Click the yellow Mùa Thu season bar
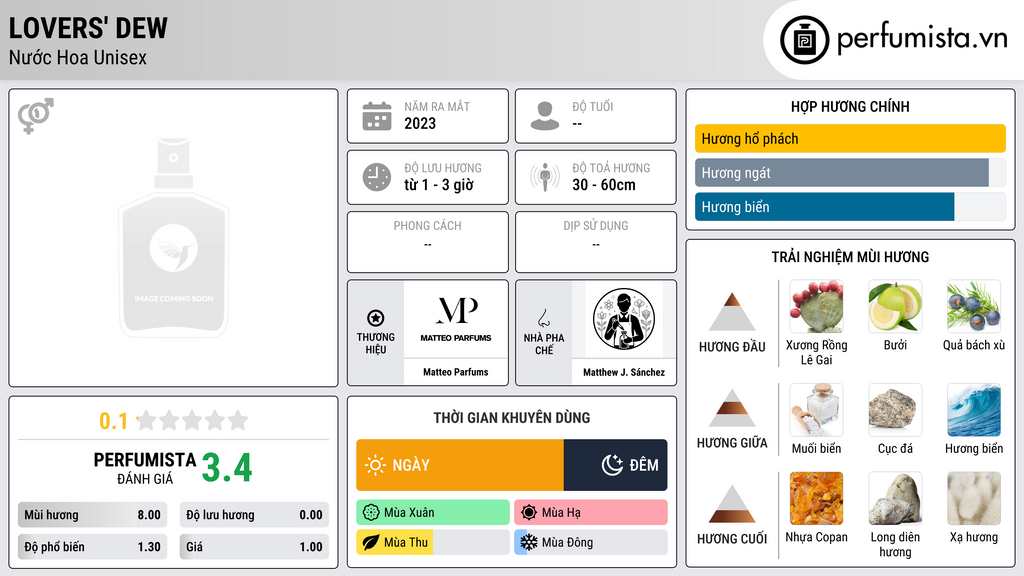This screenshot has width=1024, height=576. click(x=433, y=543)
